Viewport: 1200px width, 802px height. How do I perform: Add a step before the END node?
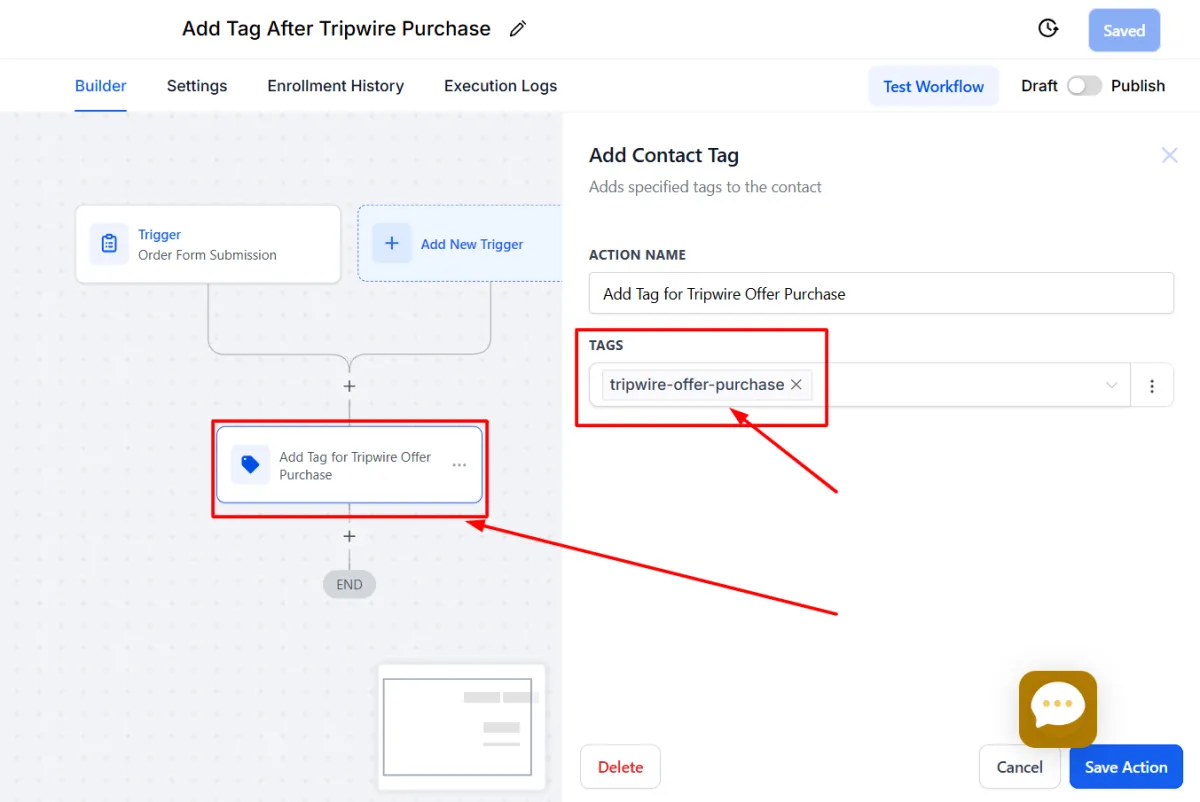tap(349, 537)
